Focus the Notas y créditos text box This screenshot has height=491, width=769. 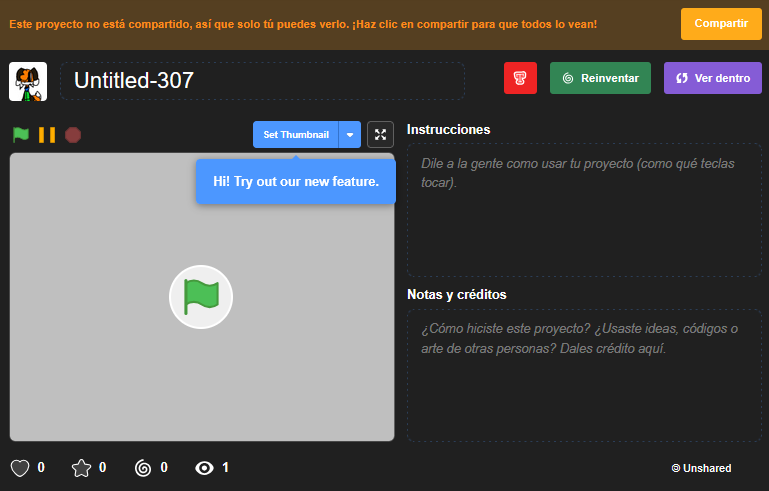click(x=584, y=375)
